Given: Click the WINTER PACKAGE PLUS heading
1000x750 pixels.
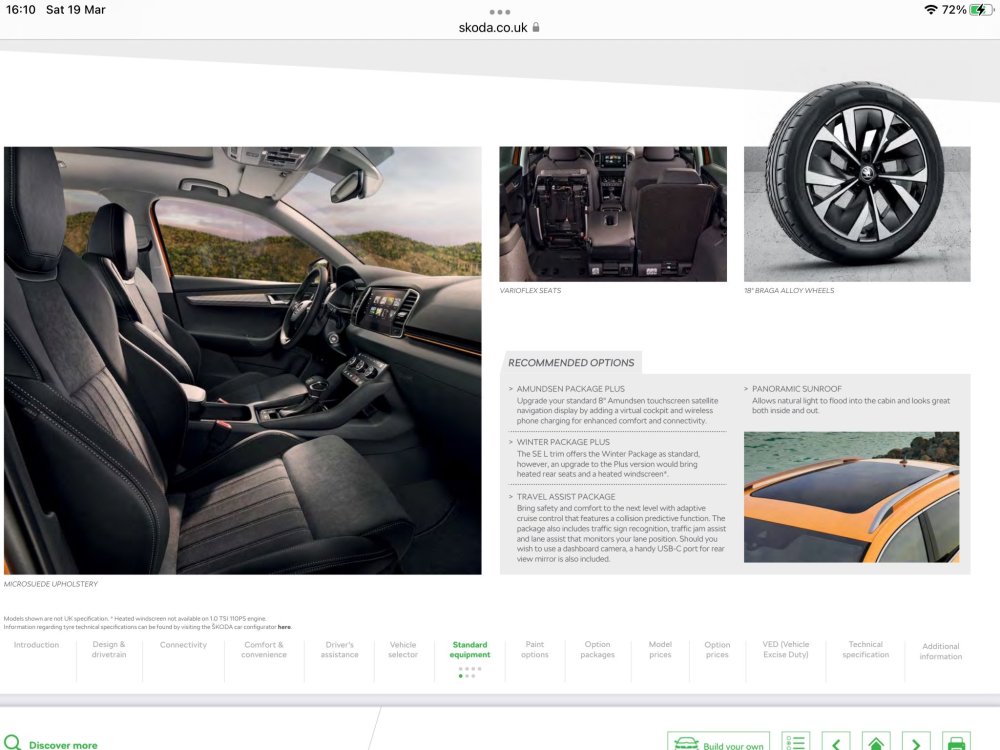Looking at the screenshot, I should (563, 442).
